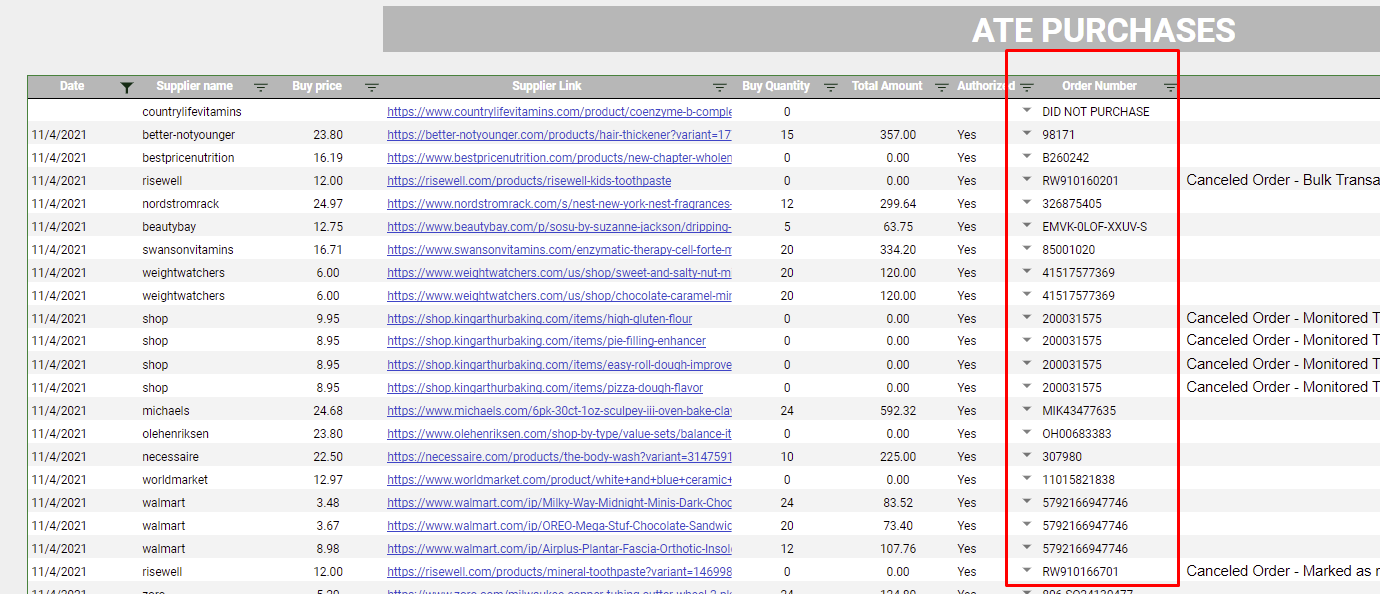Expand dropdown beside order OH00683383
This screenshot has width=1380, height=594.
pos(1027,432)
